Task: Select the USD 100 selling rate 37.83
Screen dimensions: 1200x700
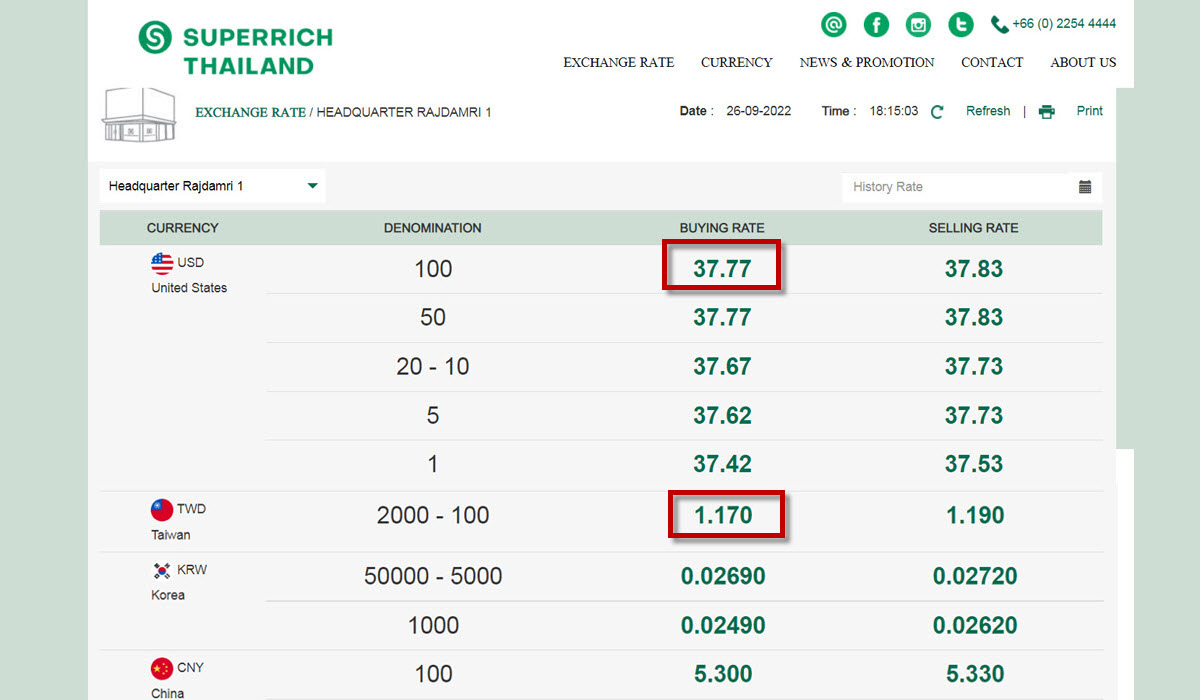Action: tap(974, 269)
